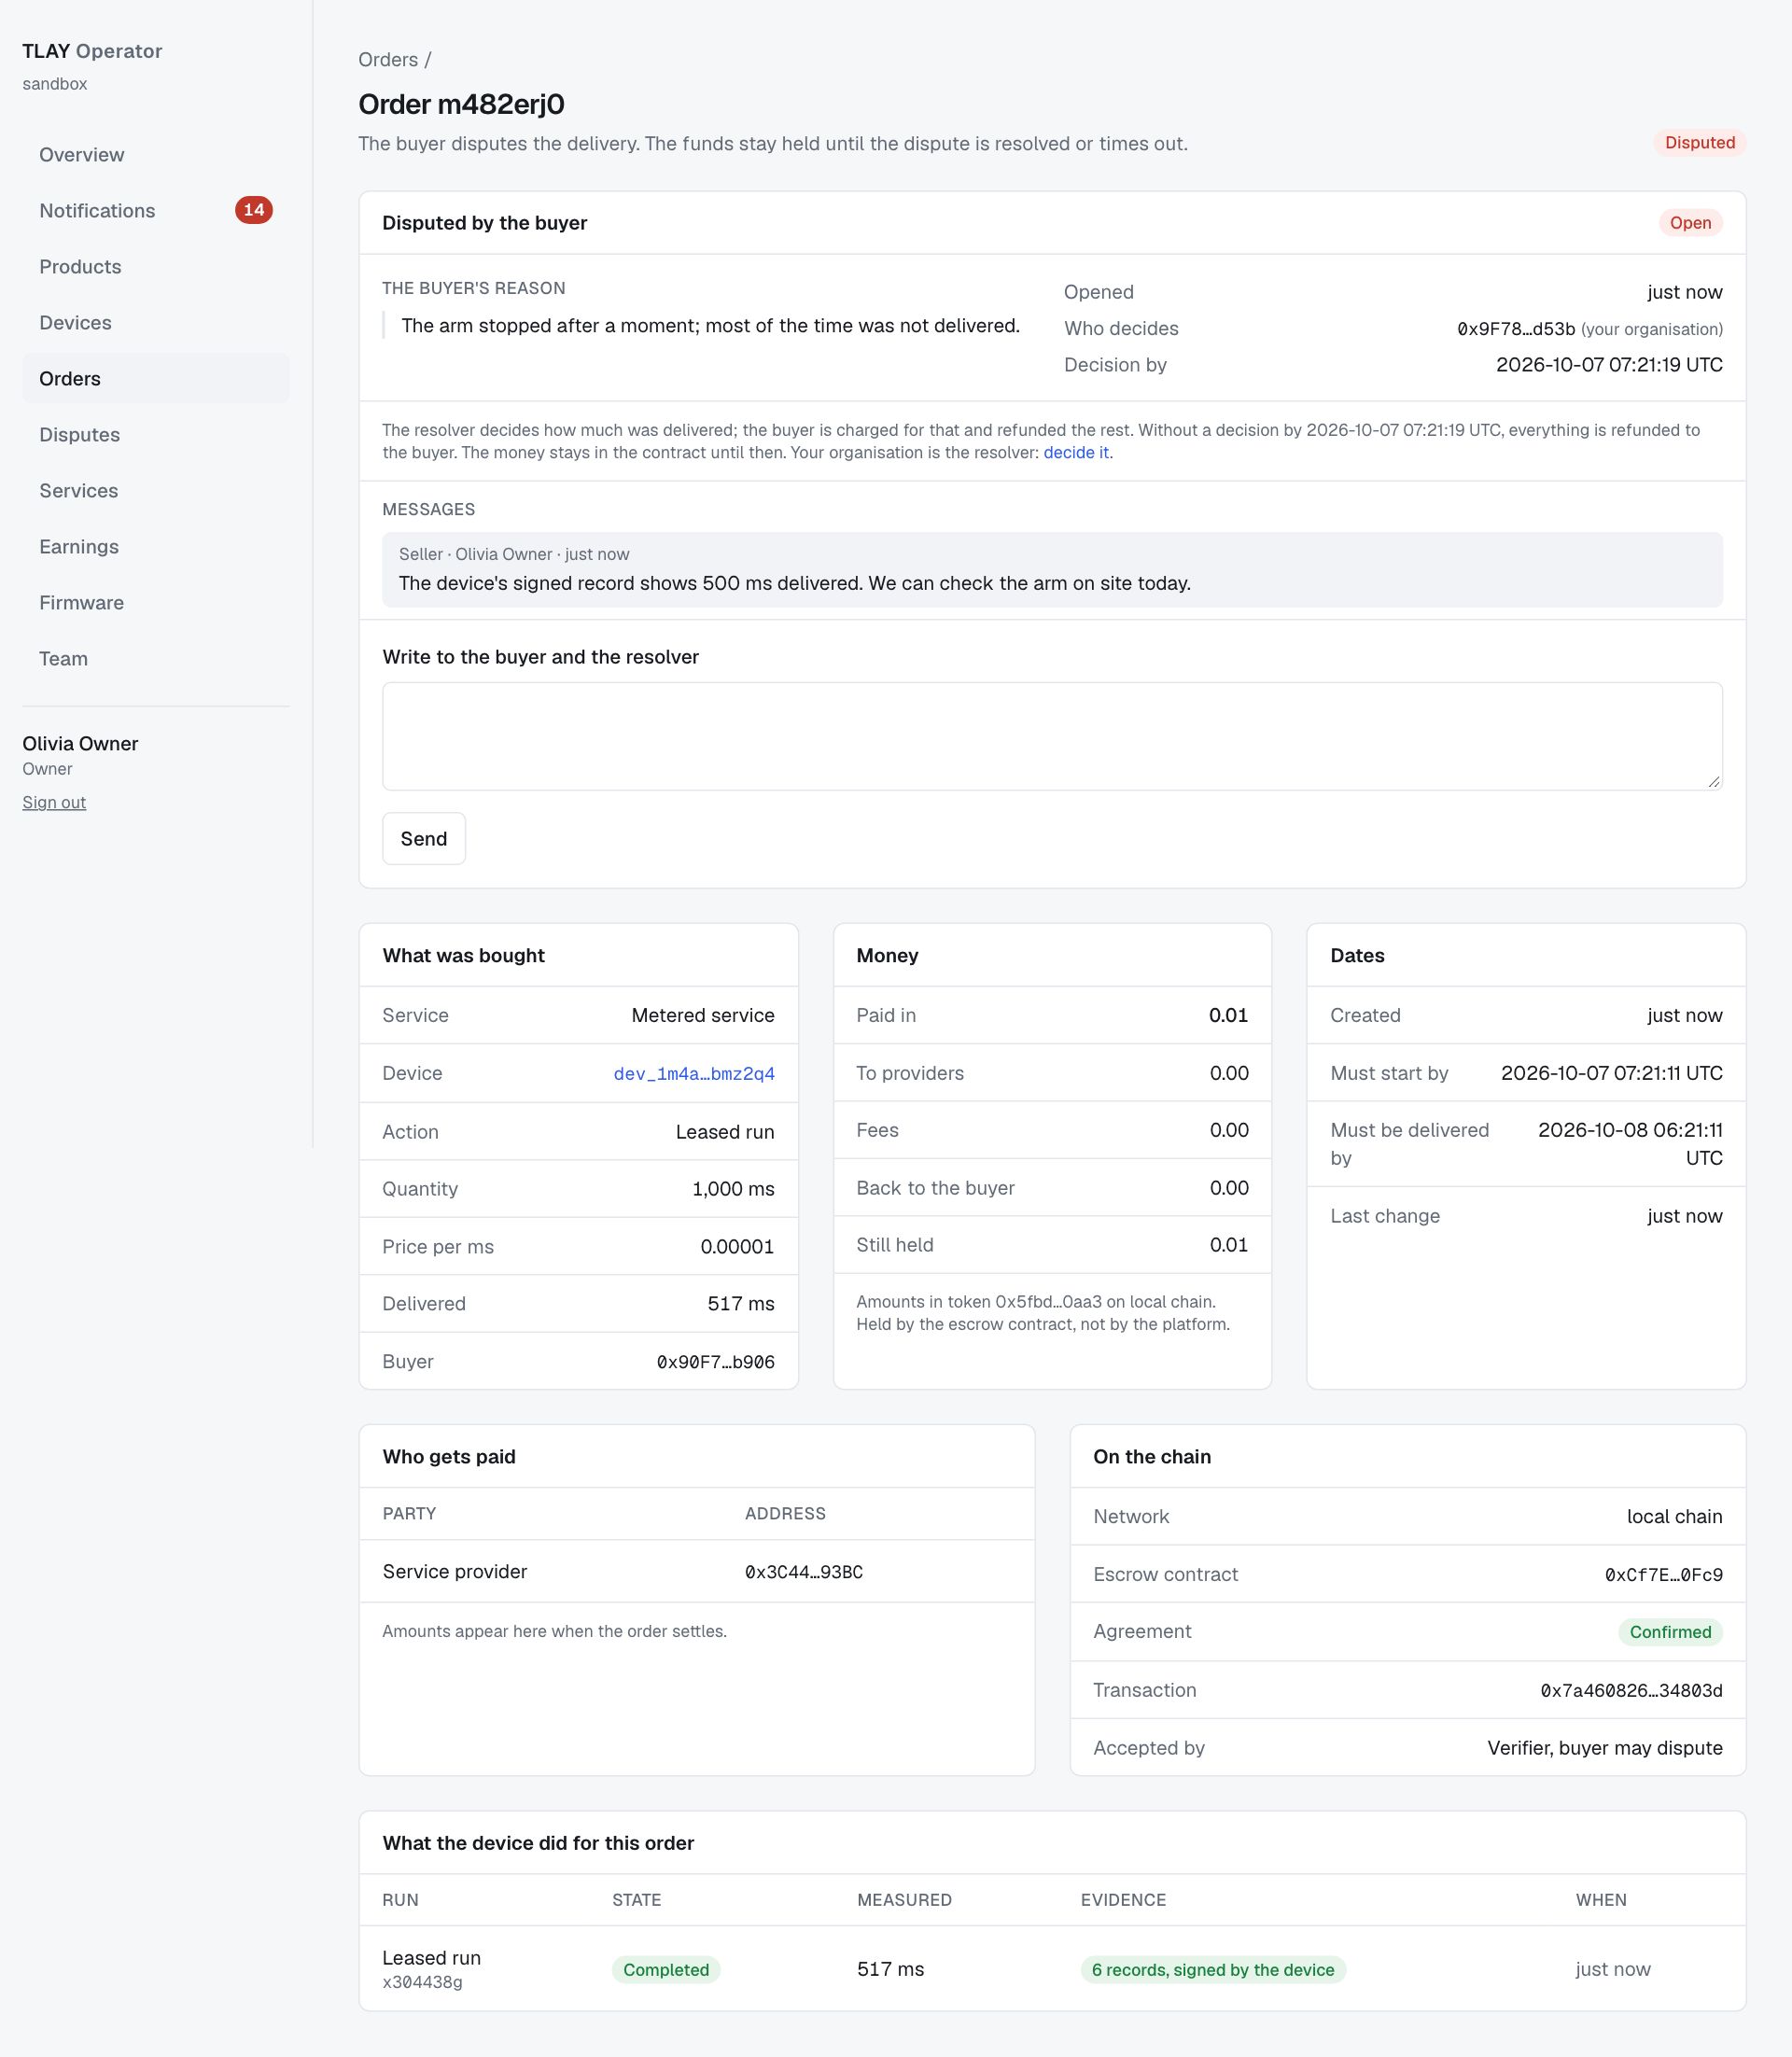The image size is (1792, 2057).
Task: Click the Still held amount 0.01
Action: (1228, 1245)
